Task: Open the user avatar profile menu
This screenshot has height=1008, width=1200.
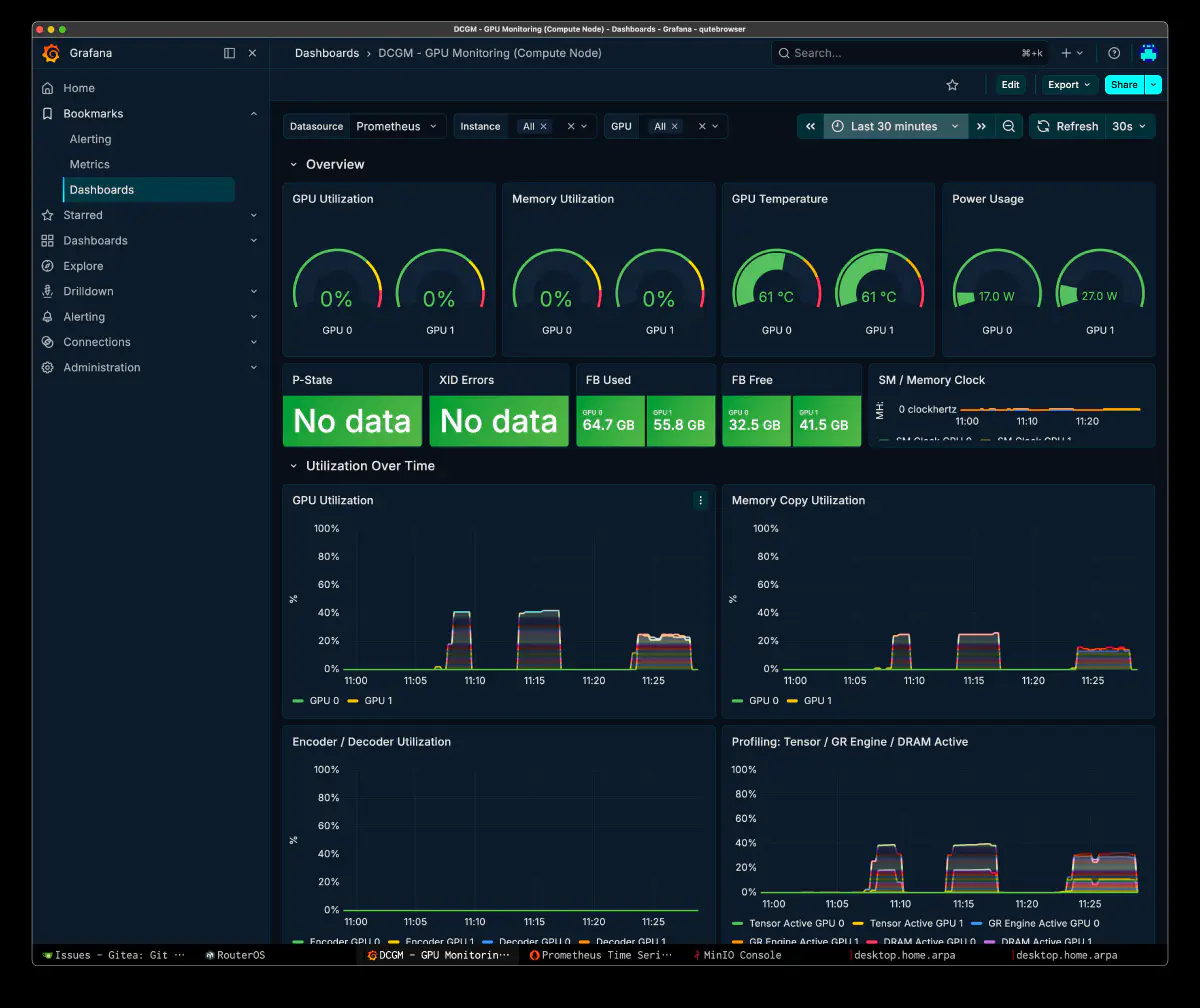Action: (x=1148, y=53)
